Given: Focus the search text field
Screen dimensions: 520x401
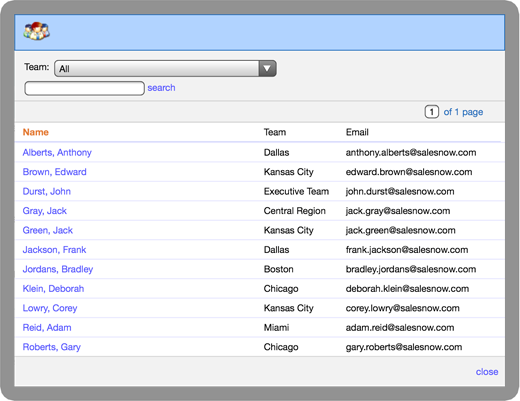Looking at the screenshot, I should click(x=84, y=88).
